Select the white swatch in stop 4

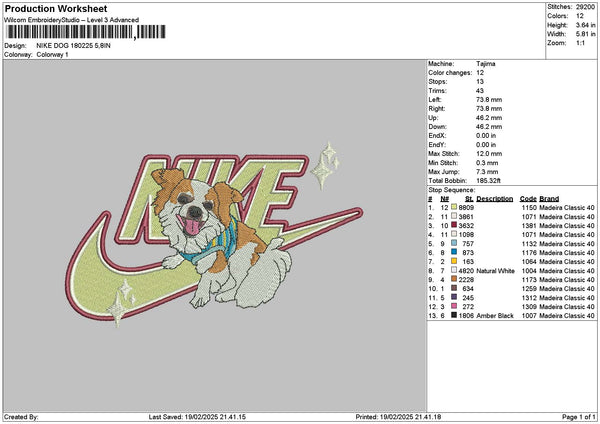[454, 234]
